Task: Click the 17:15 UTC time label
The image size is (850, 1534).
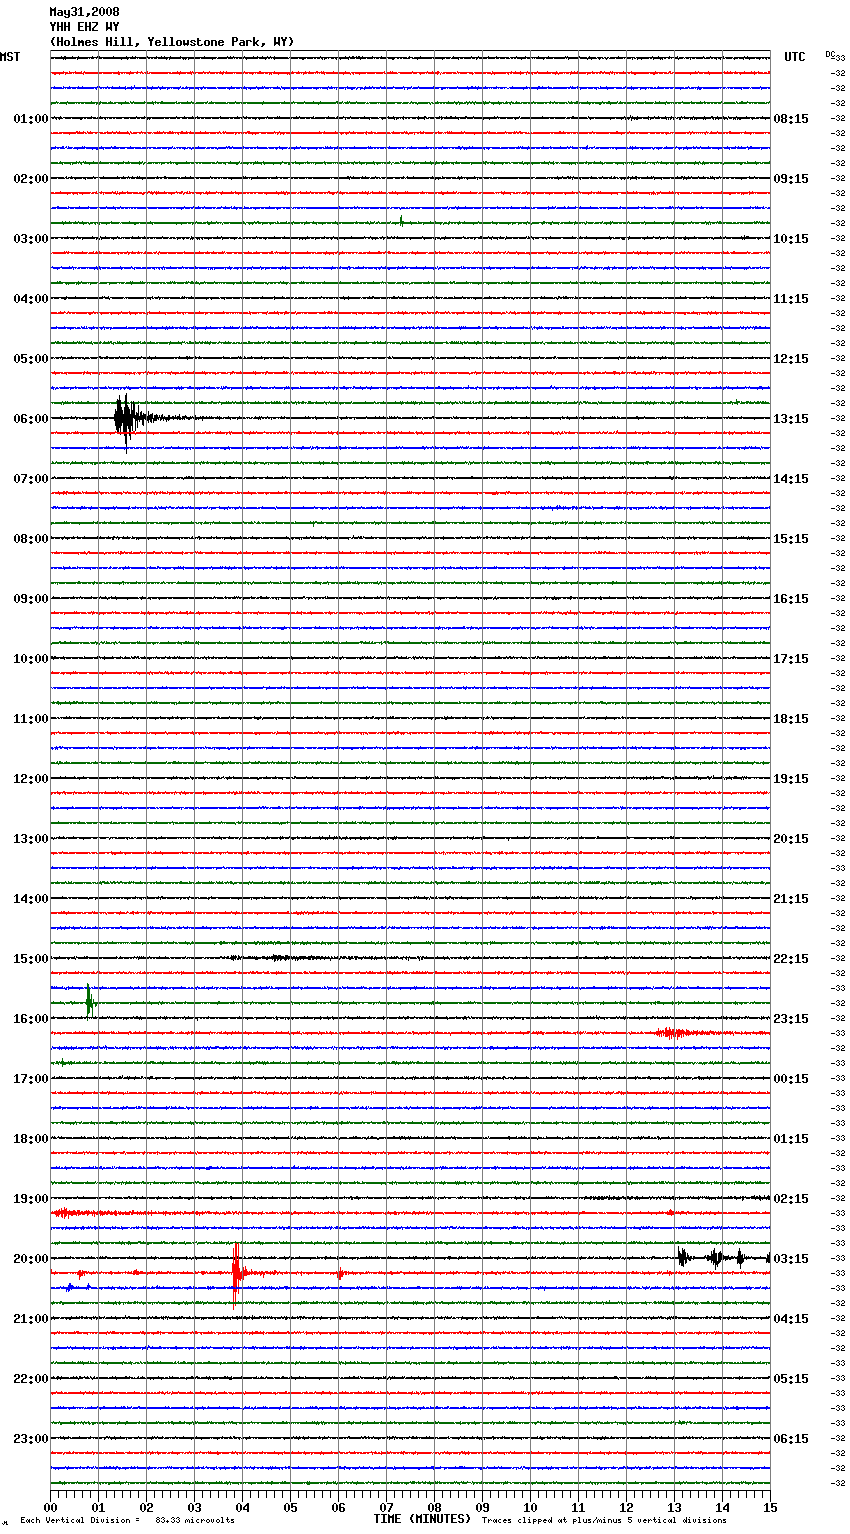Action: click(791, 659)
